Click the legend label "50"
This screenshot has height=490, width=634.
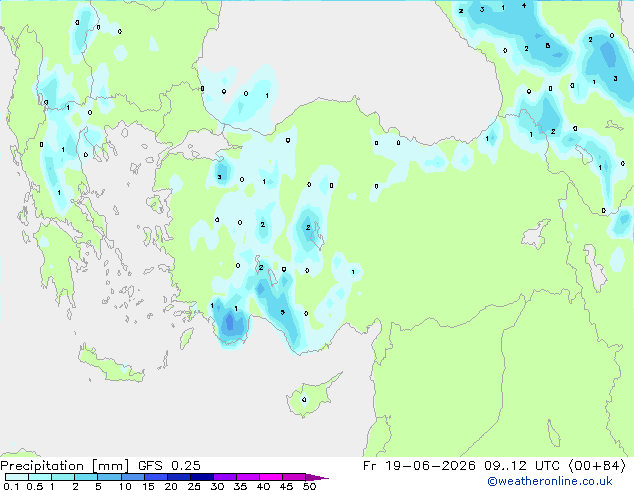pos(310,486)
